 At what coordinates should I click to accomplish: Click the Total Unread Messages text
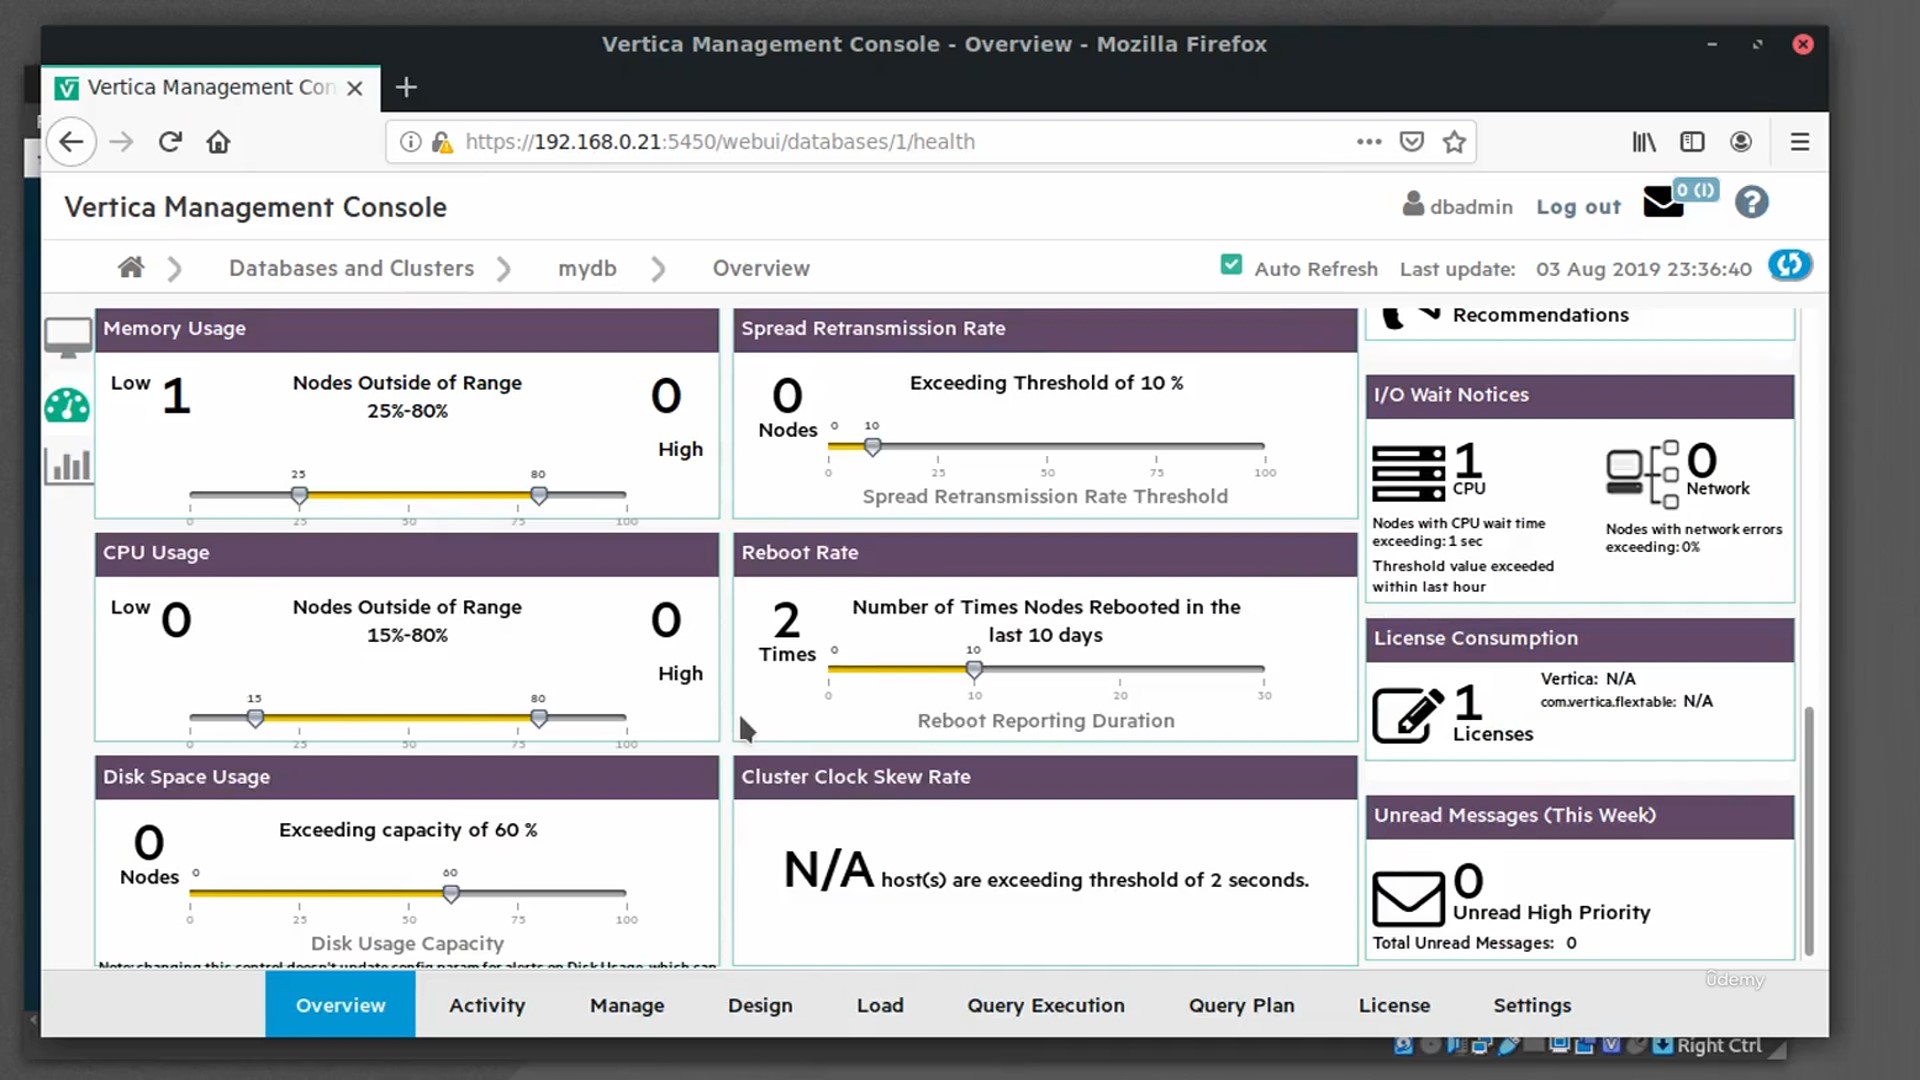coord(1474,942)
